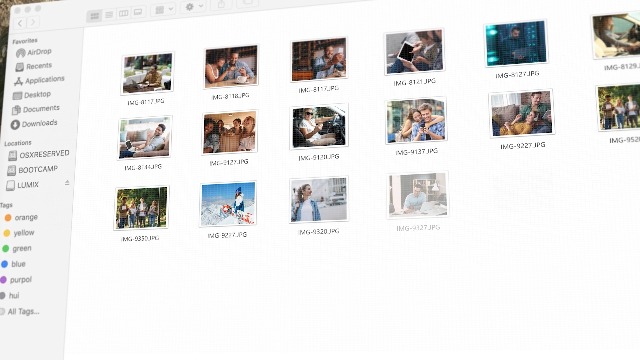This screenshot has height=360, width=640.
Task: Select the skier on snowy mountain photo
Action: point(228,204)
